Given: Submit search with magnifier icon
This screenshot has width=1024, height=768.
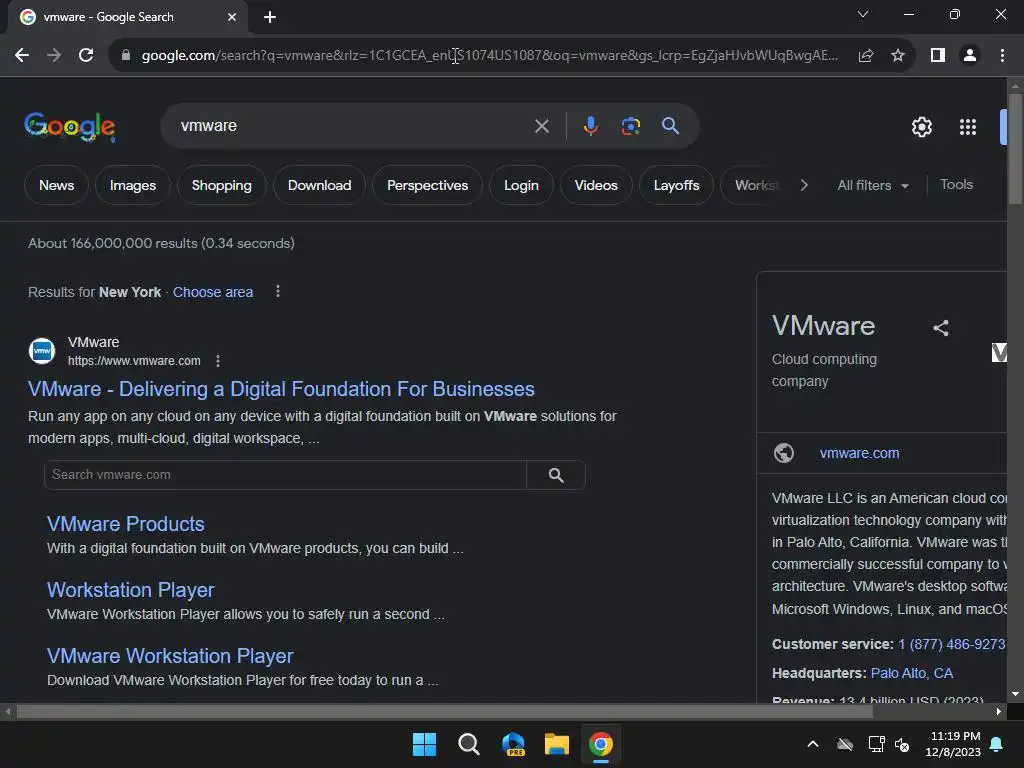Looking at the screenshot, I should coord(671,126).
